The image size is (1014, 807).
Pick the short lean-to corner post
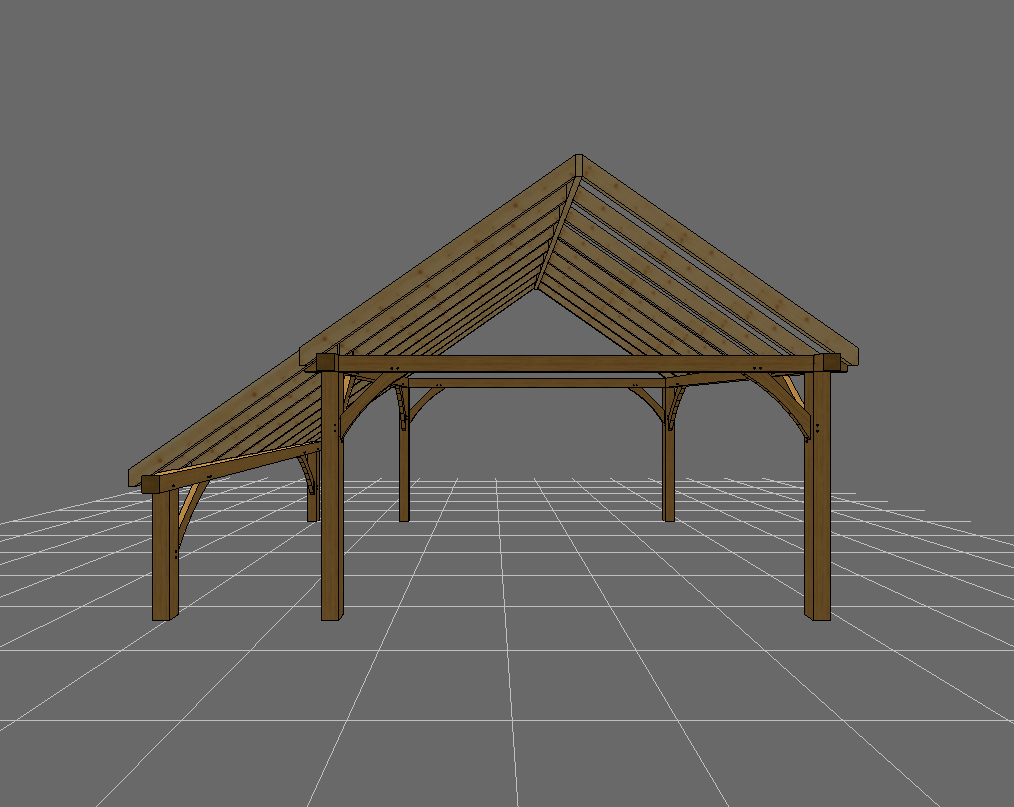point(164,560)
